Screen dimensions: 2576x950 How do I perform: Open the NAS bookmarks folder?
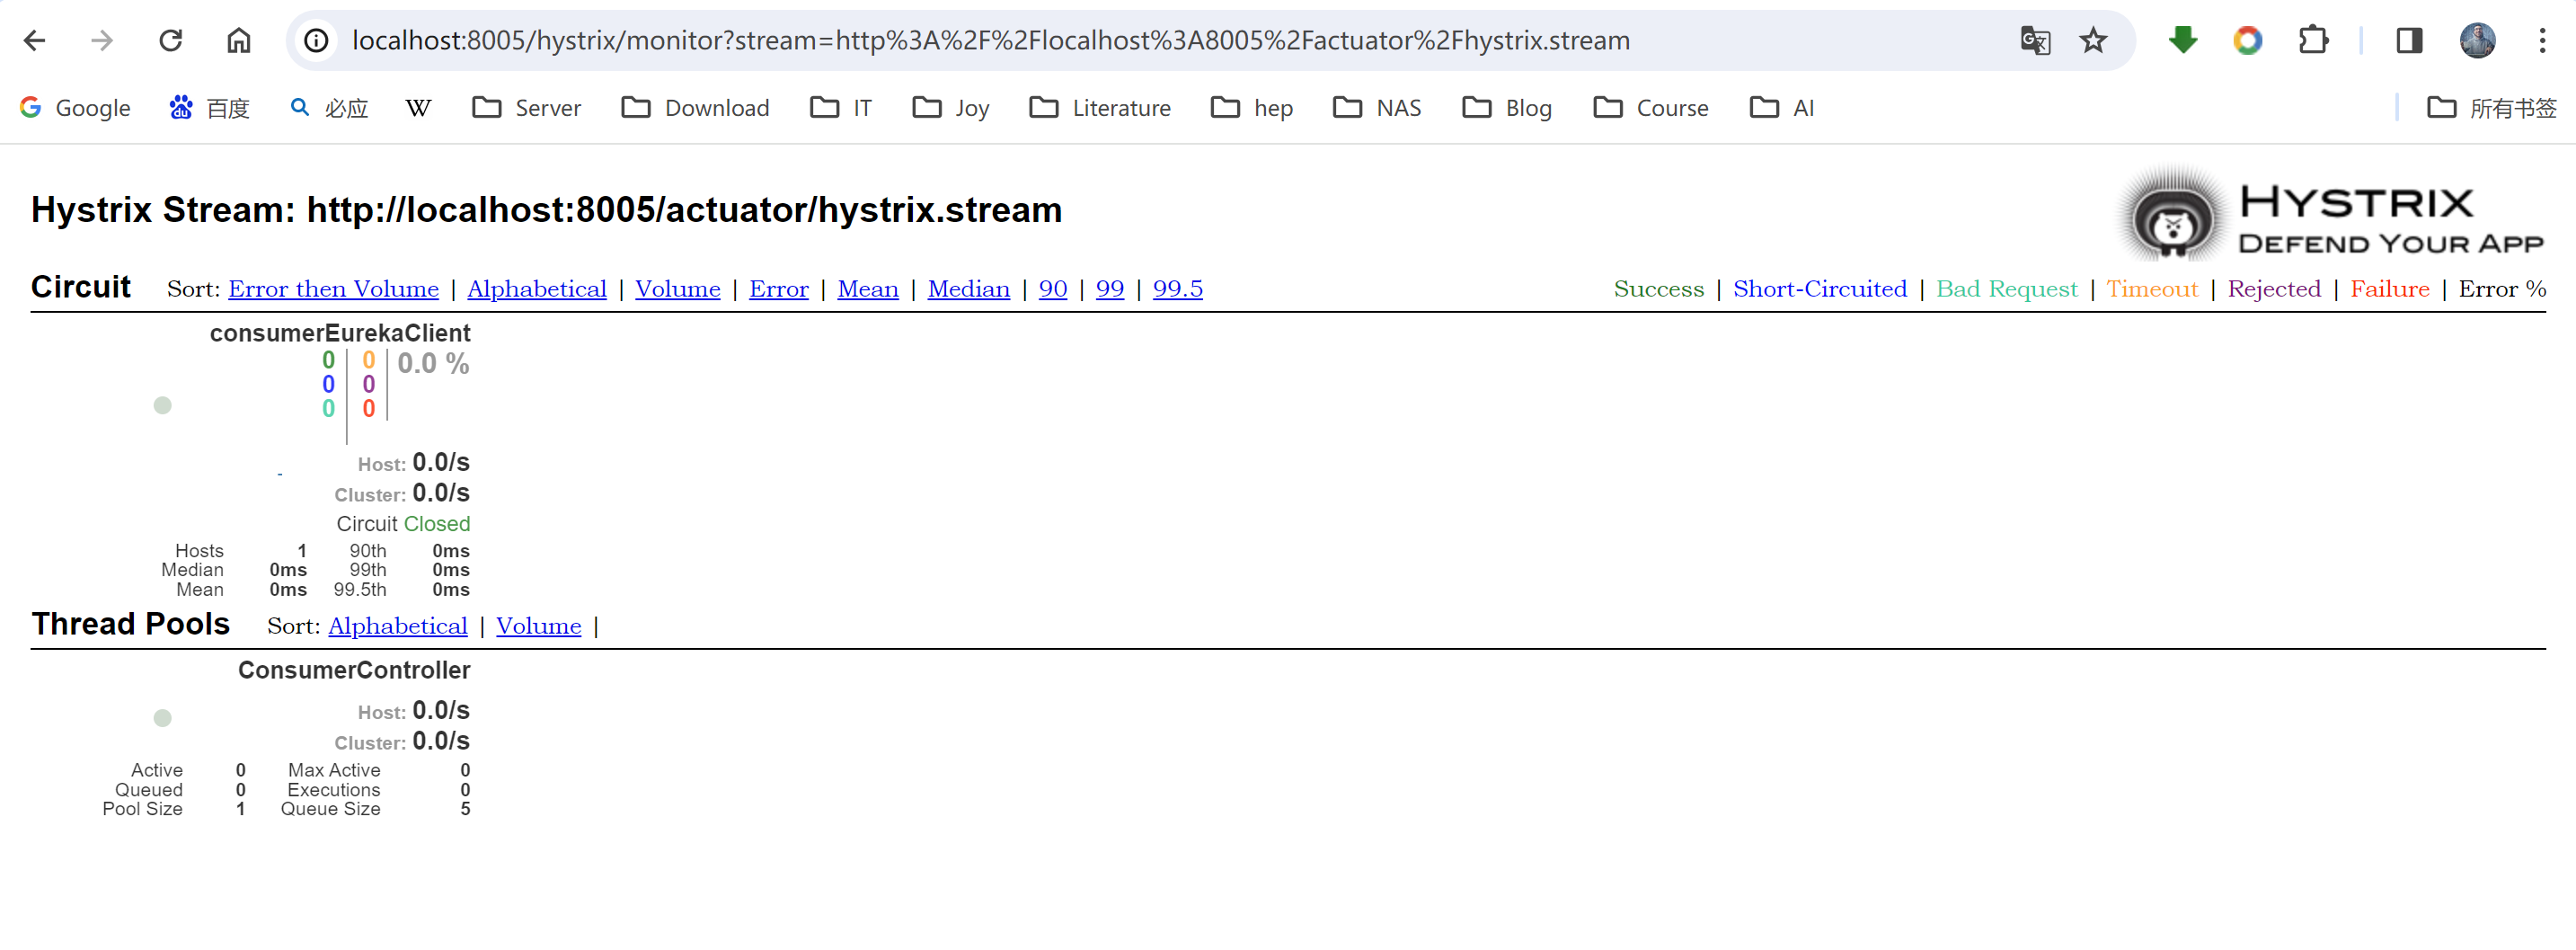point(1377,108)
